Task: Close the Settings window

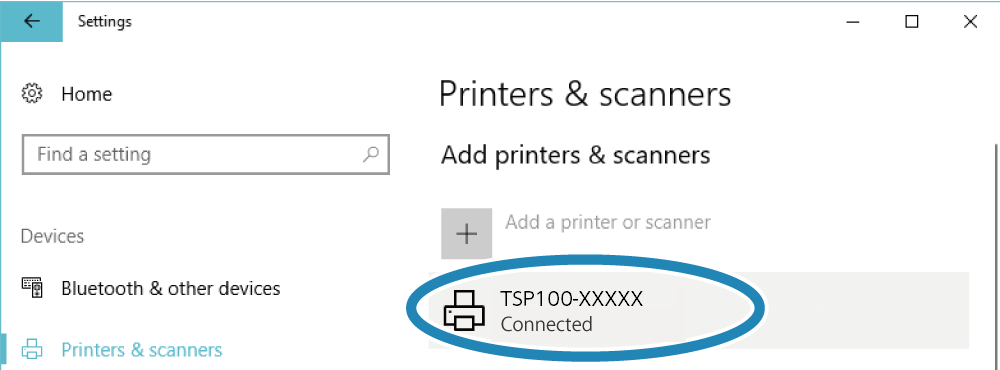Action: 970,22
